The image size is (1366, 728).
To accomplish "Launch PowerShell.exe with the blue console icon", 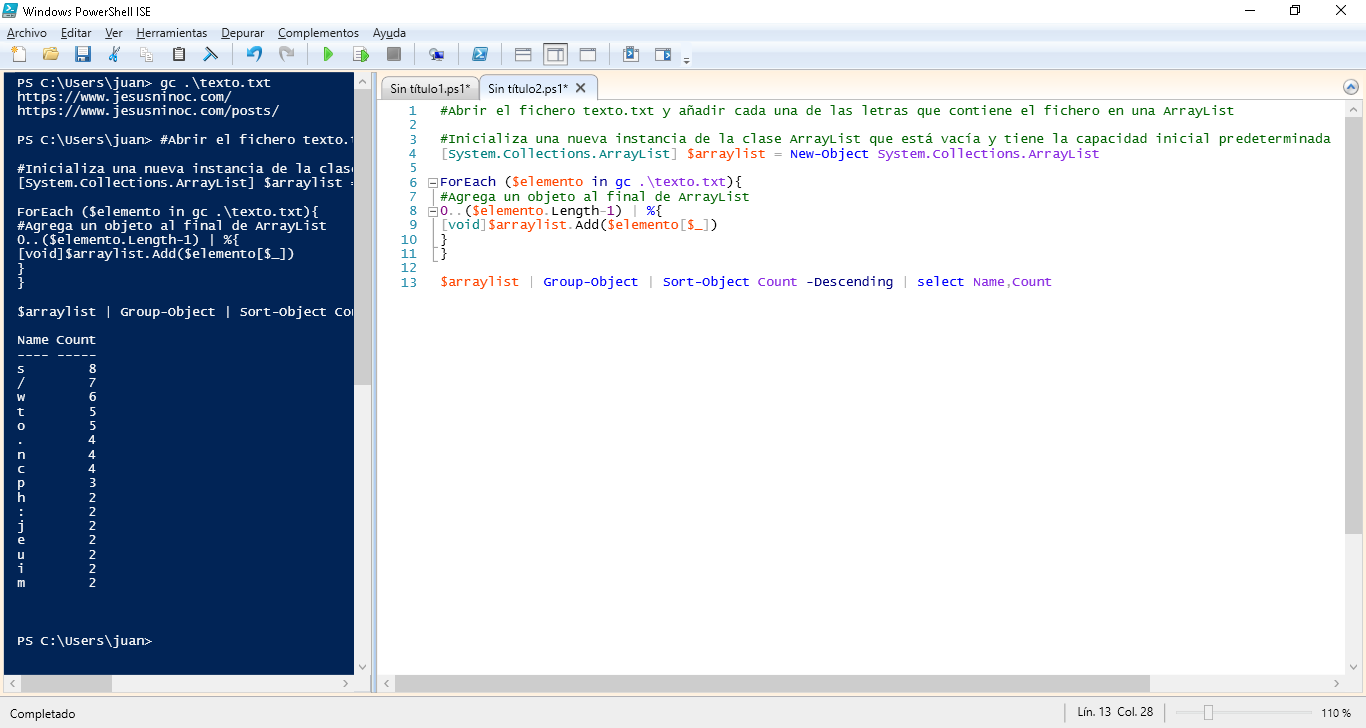I will 480,54.
